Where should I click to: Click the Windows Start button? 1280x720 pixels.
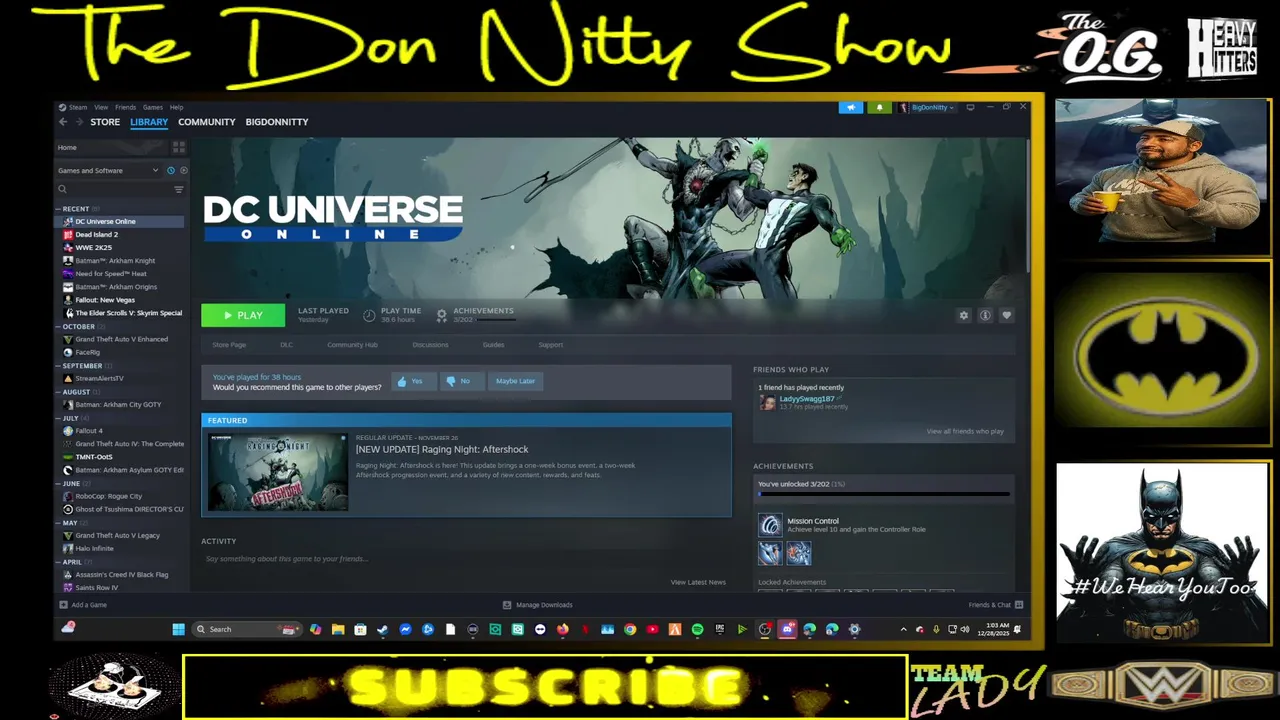coord(178,629)
